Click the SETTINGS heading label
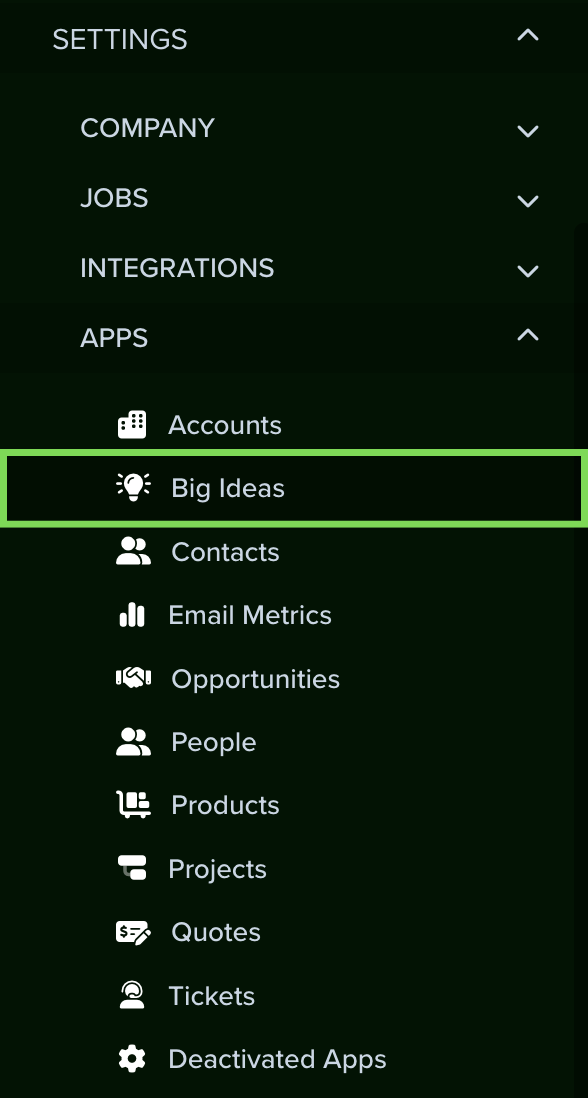This screenshot has width=588, height=1098. coord(120,40)
